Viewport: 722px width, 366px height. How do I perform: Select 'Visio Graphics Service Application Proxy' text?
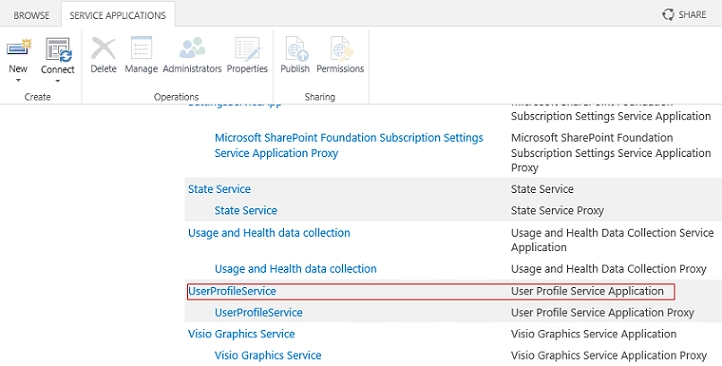(x=609, y=355)
